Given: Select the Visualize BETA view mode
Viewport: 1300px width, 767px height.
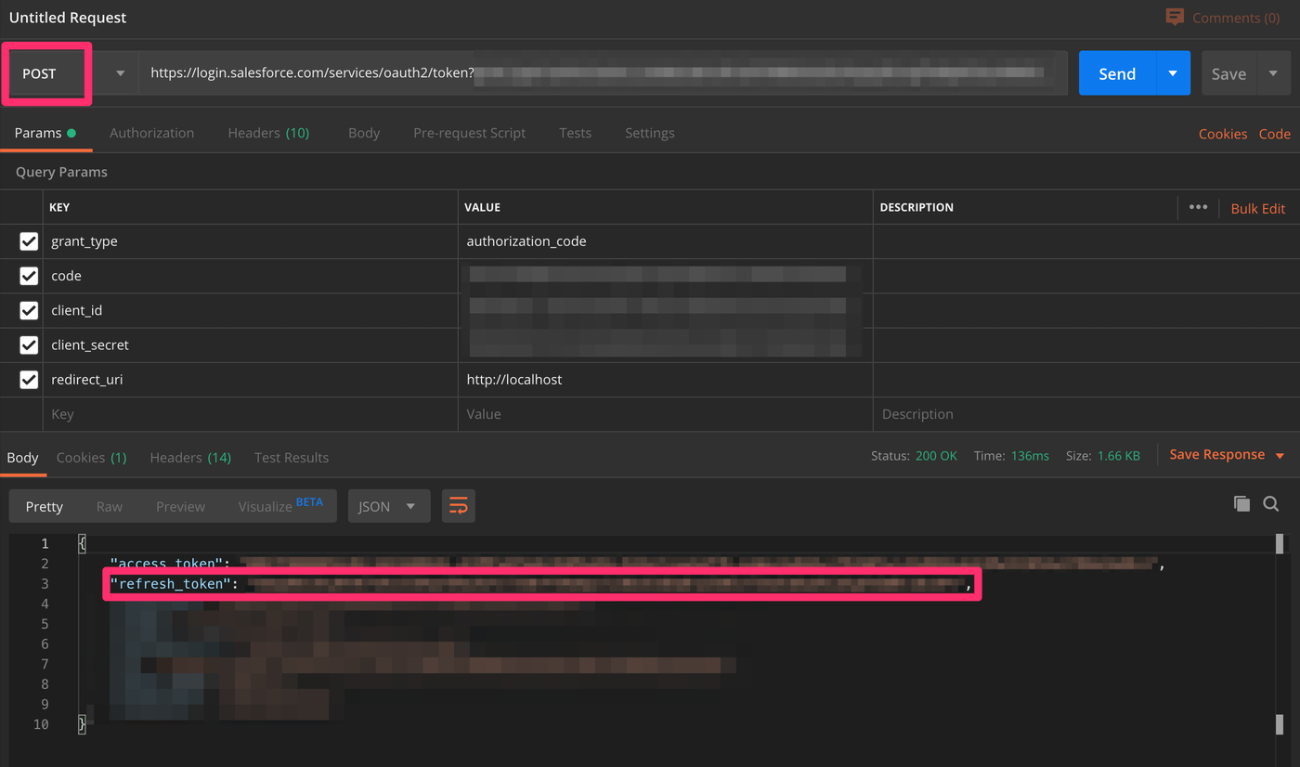Looking at the screenshot, I should [280, 506].
